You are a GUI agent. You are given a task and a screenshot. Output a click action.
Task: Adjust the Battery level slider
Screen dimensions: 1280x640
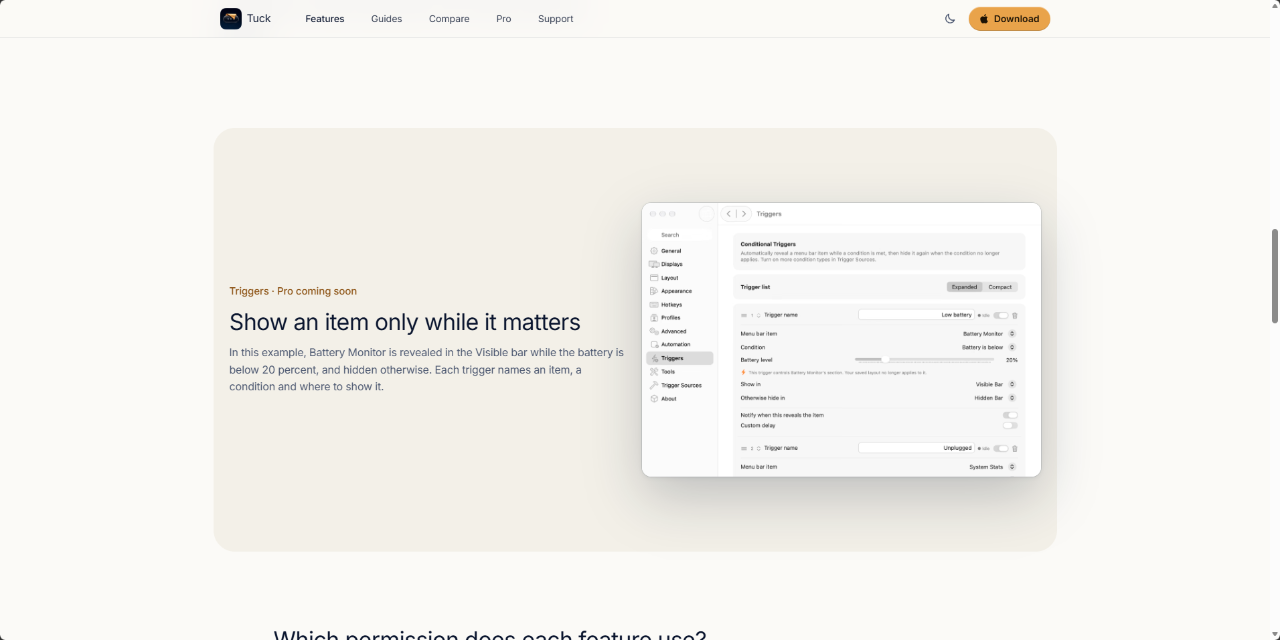click(885, 359)
